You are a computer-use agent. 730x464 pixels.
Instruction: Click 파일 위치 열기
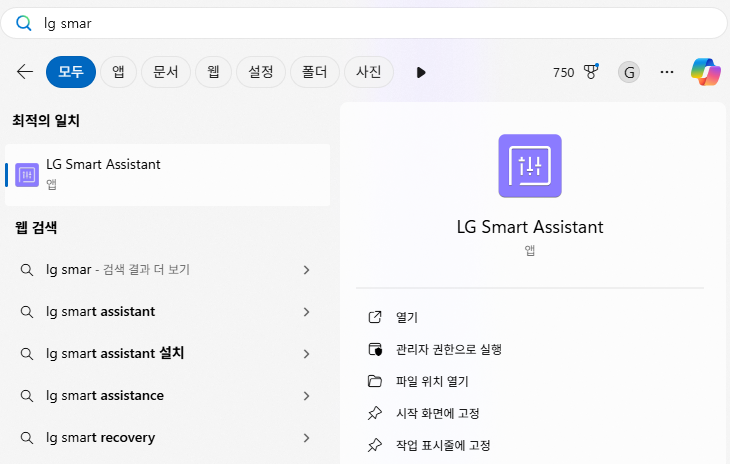click(x=432, y=382)
